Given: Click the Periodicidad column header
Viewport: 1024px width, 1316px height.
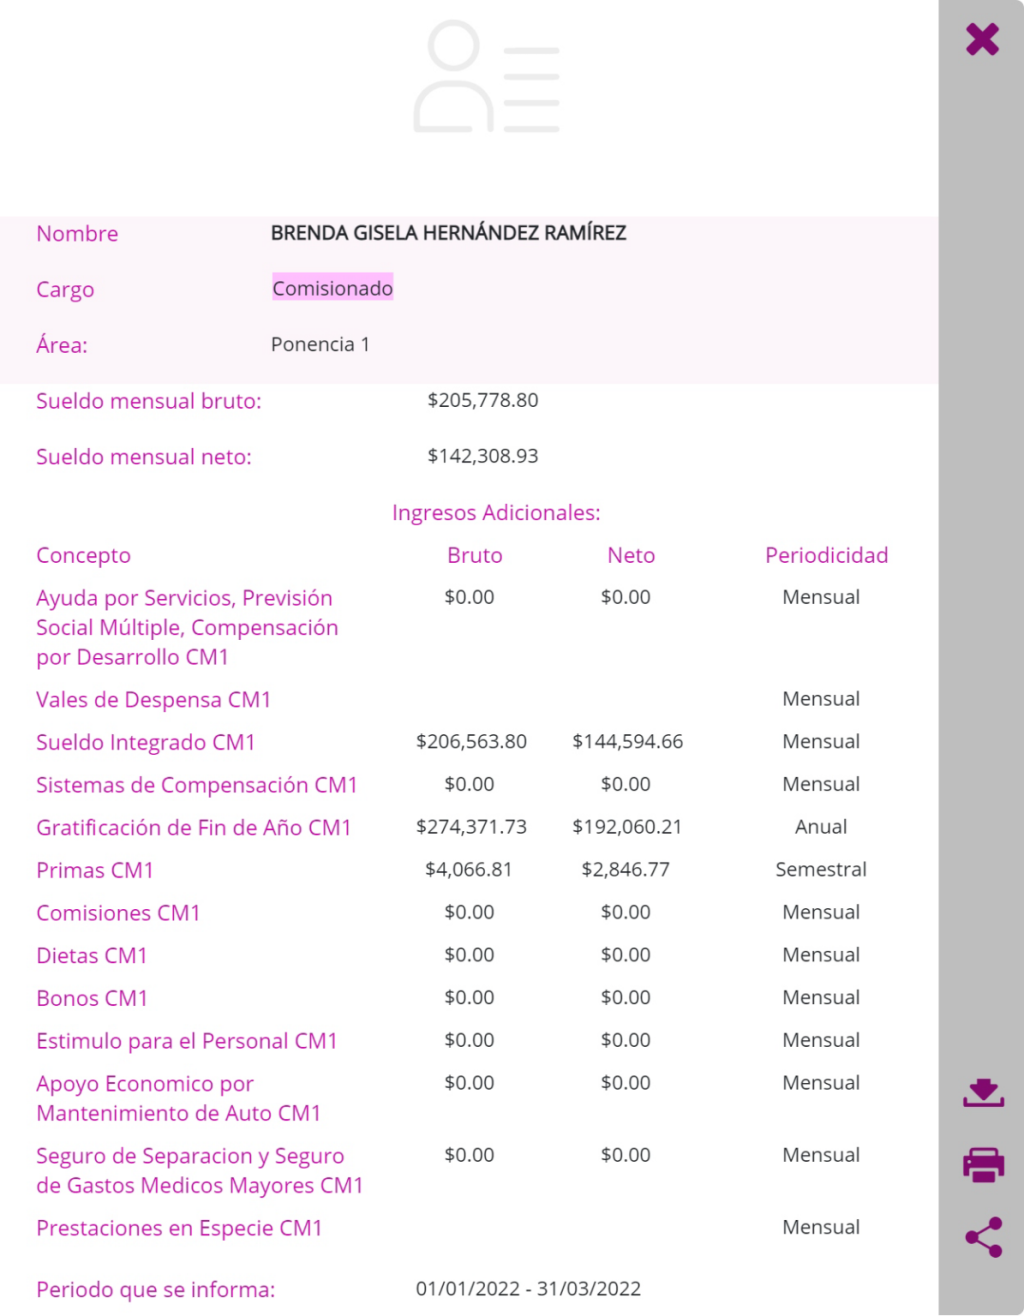Looking at the screenshot, I should click(x=826, y=555).
